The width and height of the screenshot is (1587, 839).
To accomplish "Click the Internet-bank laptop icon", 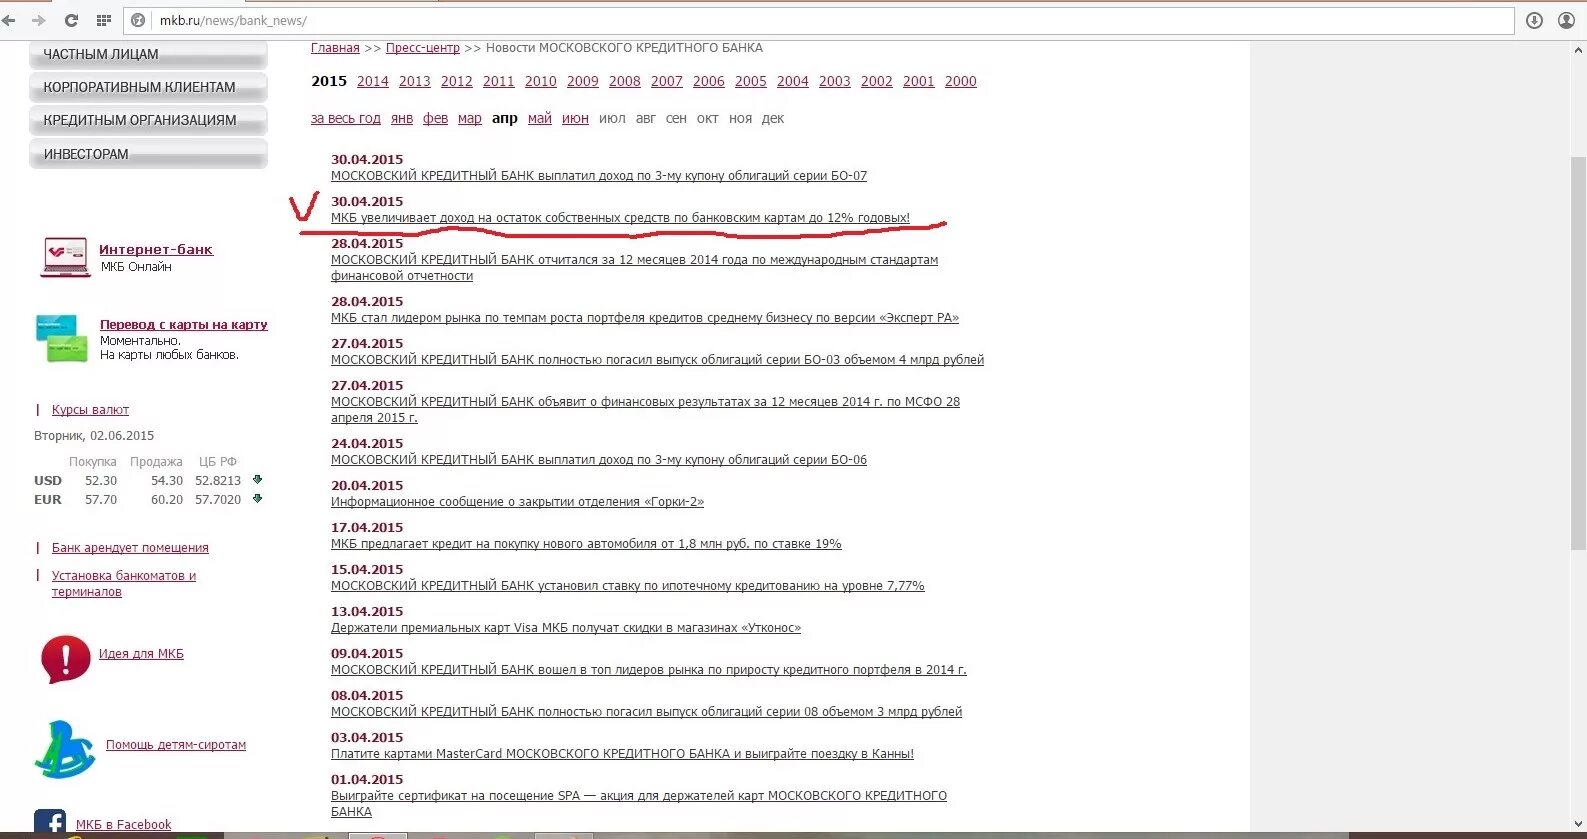I will (x=65, y=257).
